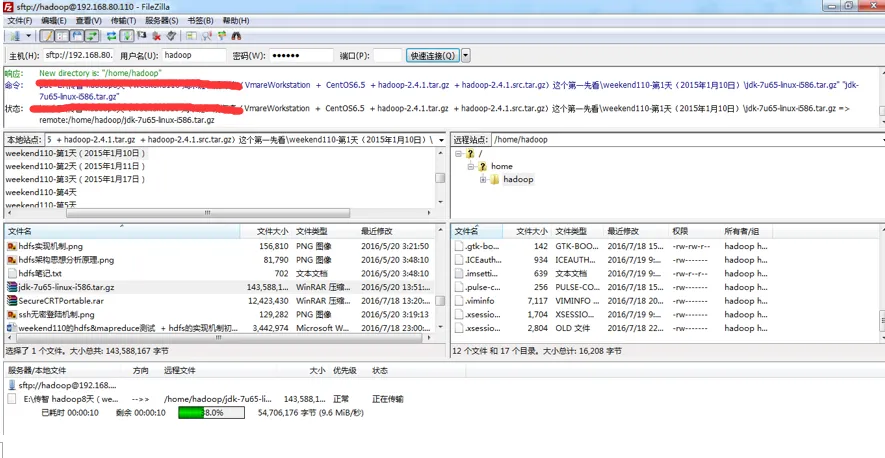Image resolution: width=885 pixels, height=458 pixels.
Task: Sort remote files by 权限 column
Action: (694, 231)
